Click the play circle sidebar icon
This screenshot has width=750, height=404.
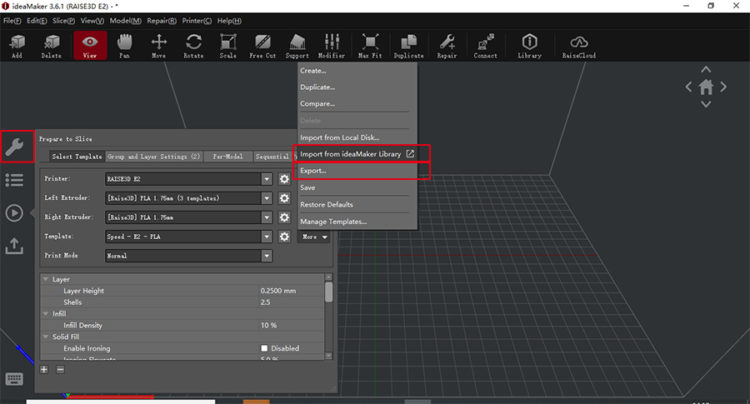tap(14, 213)
